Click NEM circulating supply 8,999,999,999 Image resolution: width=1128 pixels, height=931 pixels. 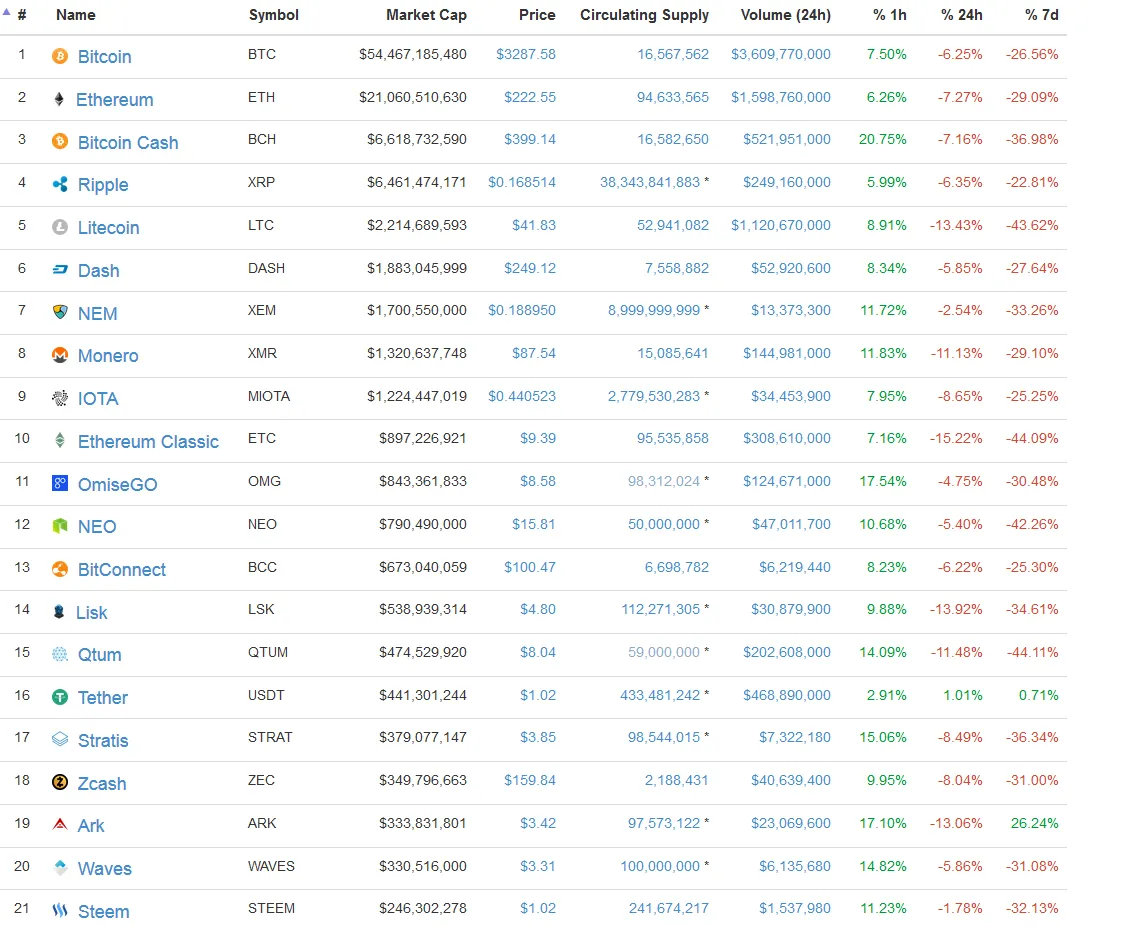[654, 311]
